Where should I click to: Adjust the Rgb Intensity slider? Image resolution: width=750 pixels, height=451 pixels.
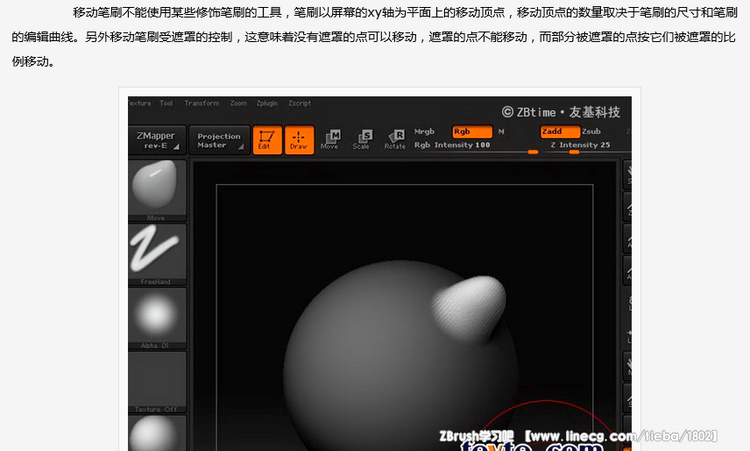coord(476,147)
